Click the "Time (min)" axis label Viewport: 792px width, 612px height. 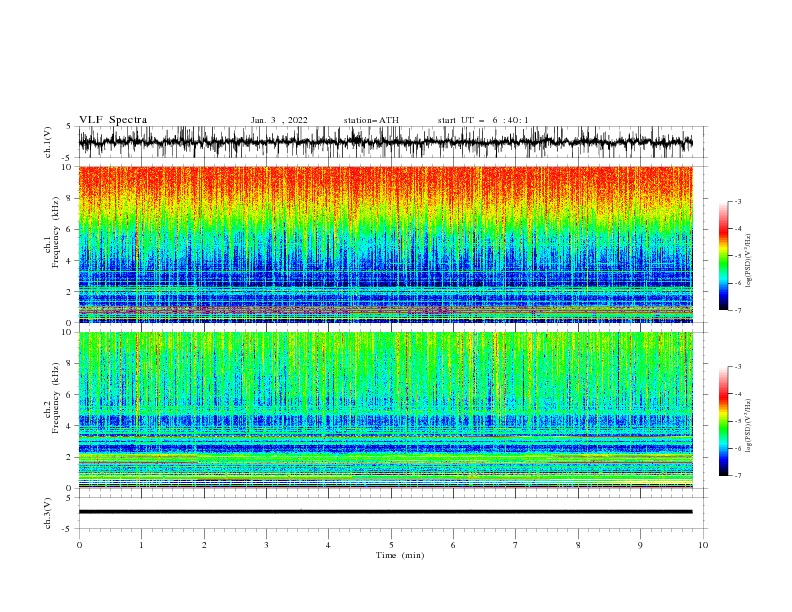point(400,555)
